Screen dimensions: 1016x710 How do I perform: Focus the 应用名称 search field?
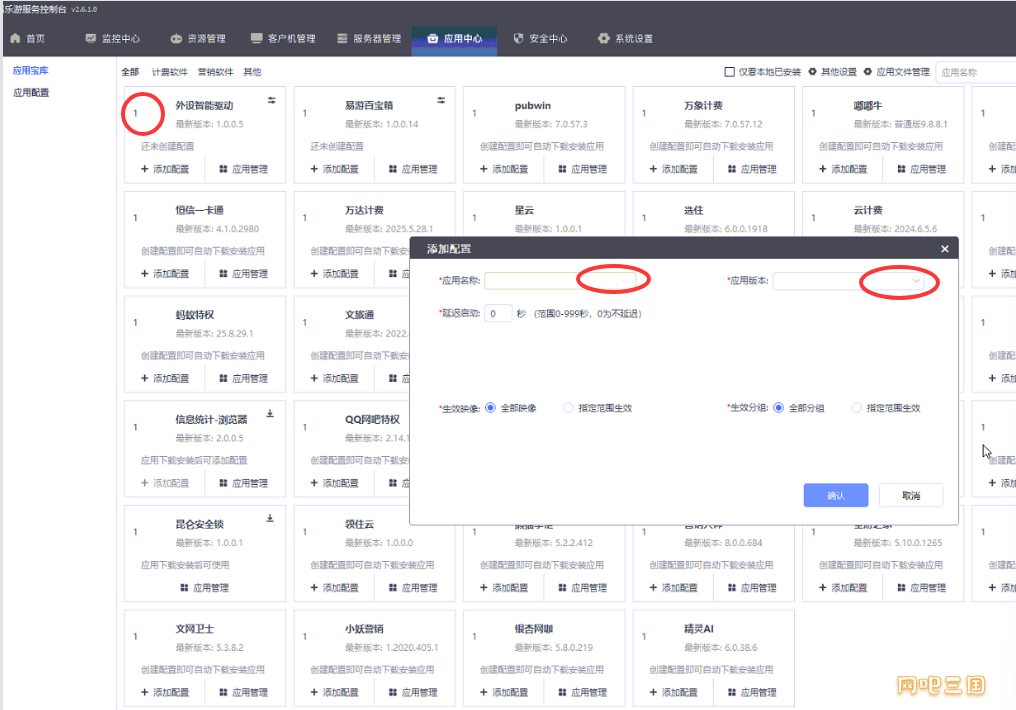[x=975, y=73]
